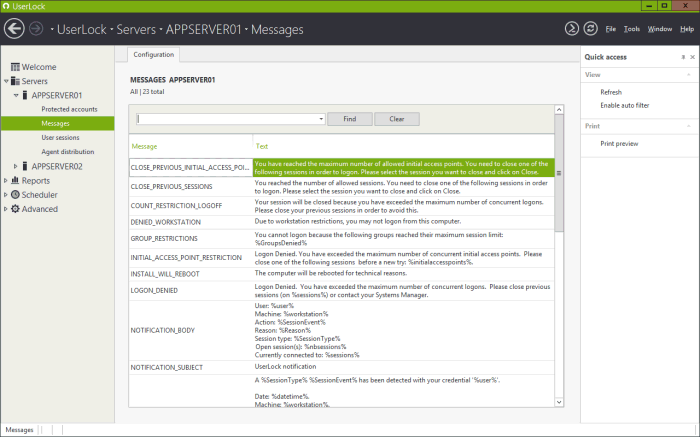The height and width of the screenshot is (437, 700).
Task: Click the UserLock app icon in title bar
Action: click(x=6, y=6)
